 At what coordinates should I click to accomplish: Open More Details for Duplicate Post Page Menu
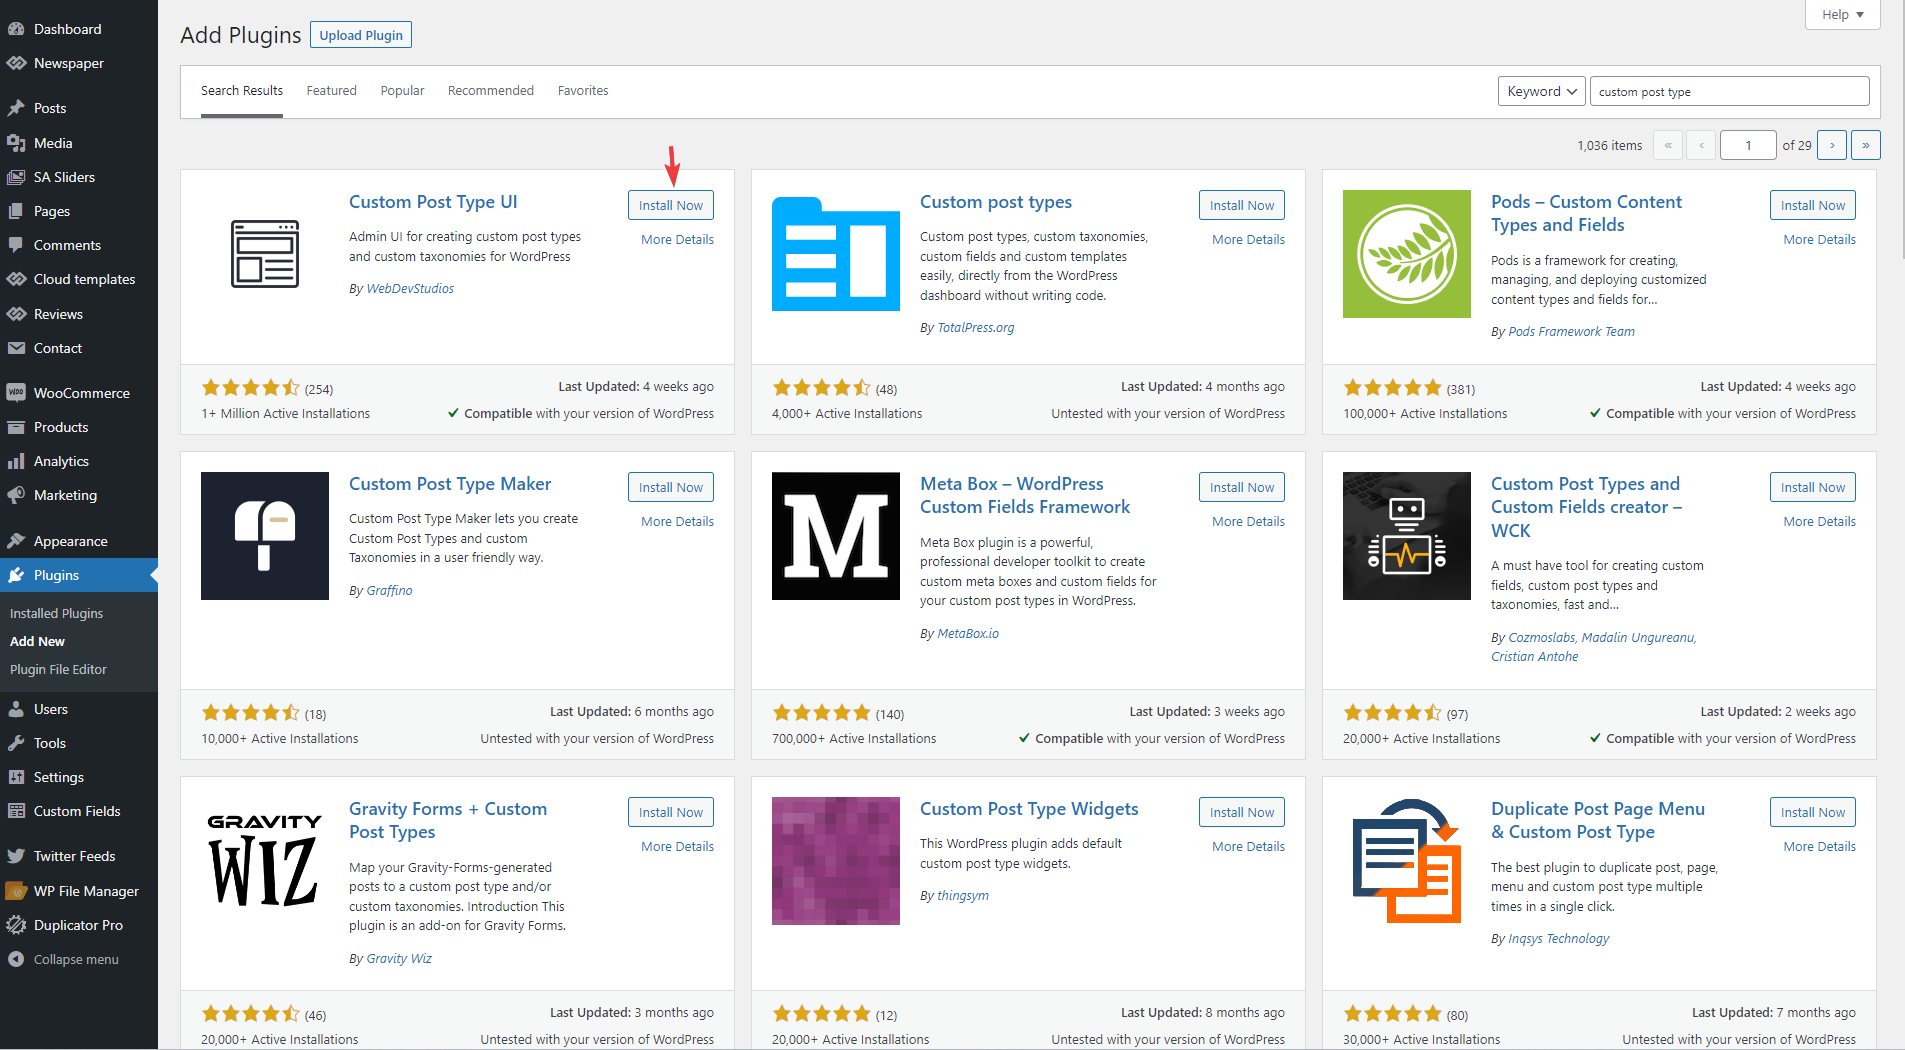point(1819,846)
